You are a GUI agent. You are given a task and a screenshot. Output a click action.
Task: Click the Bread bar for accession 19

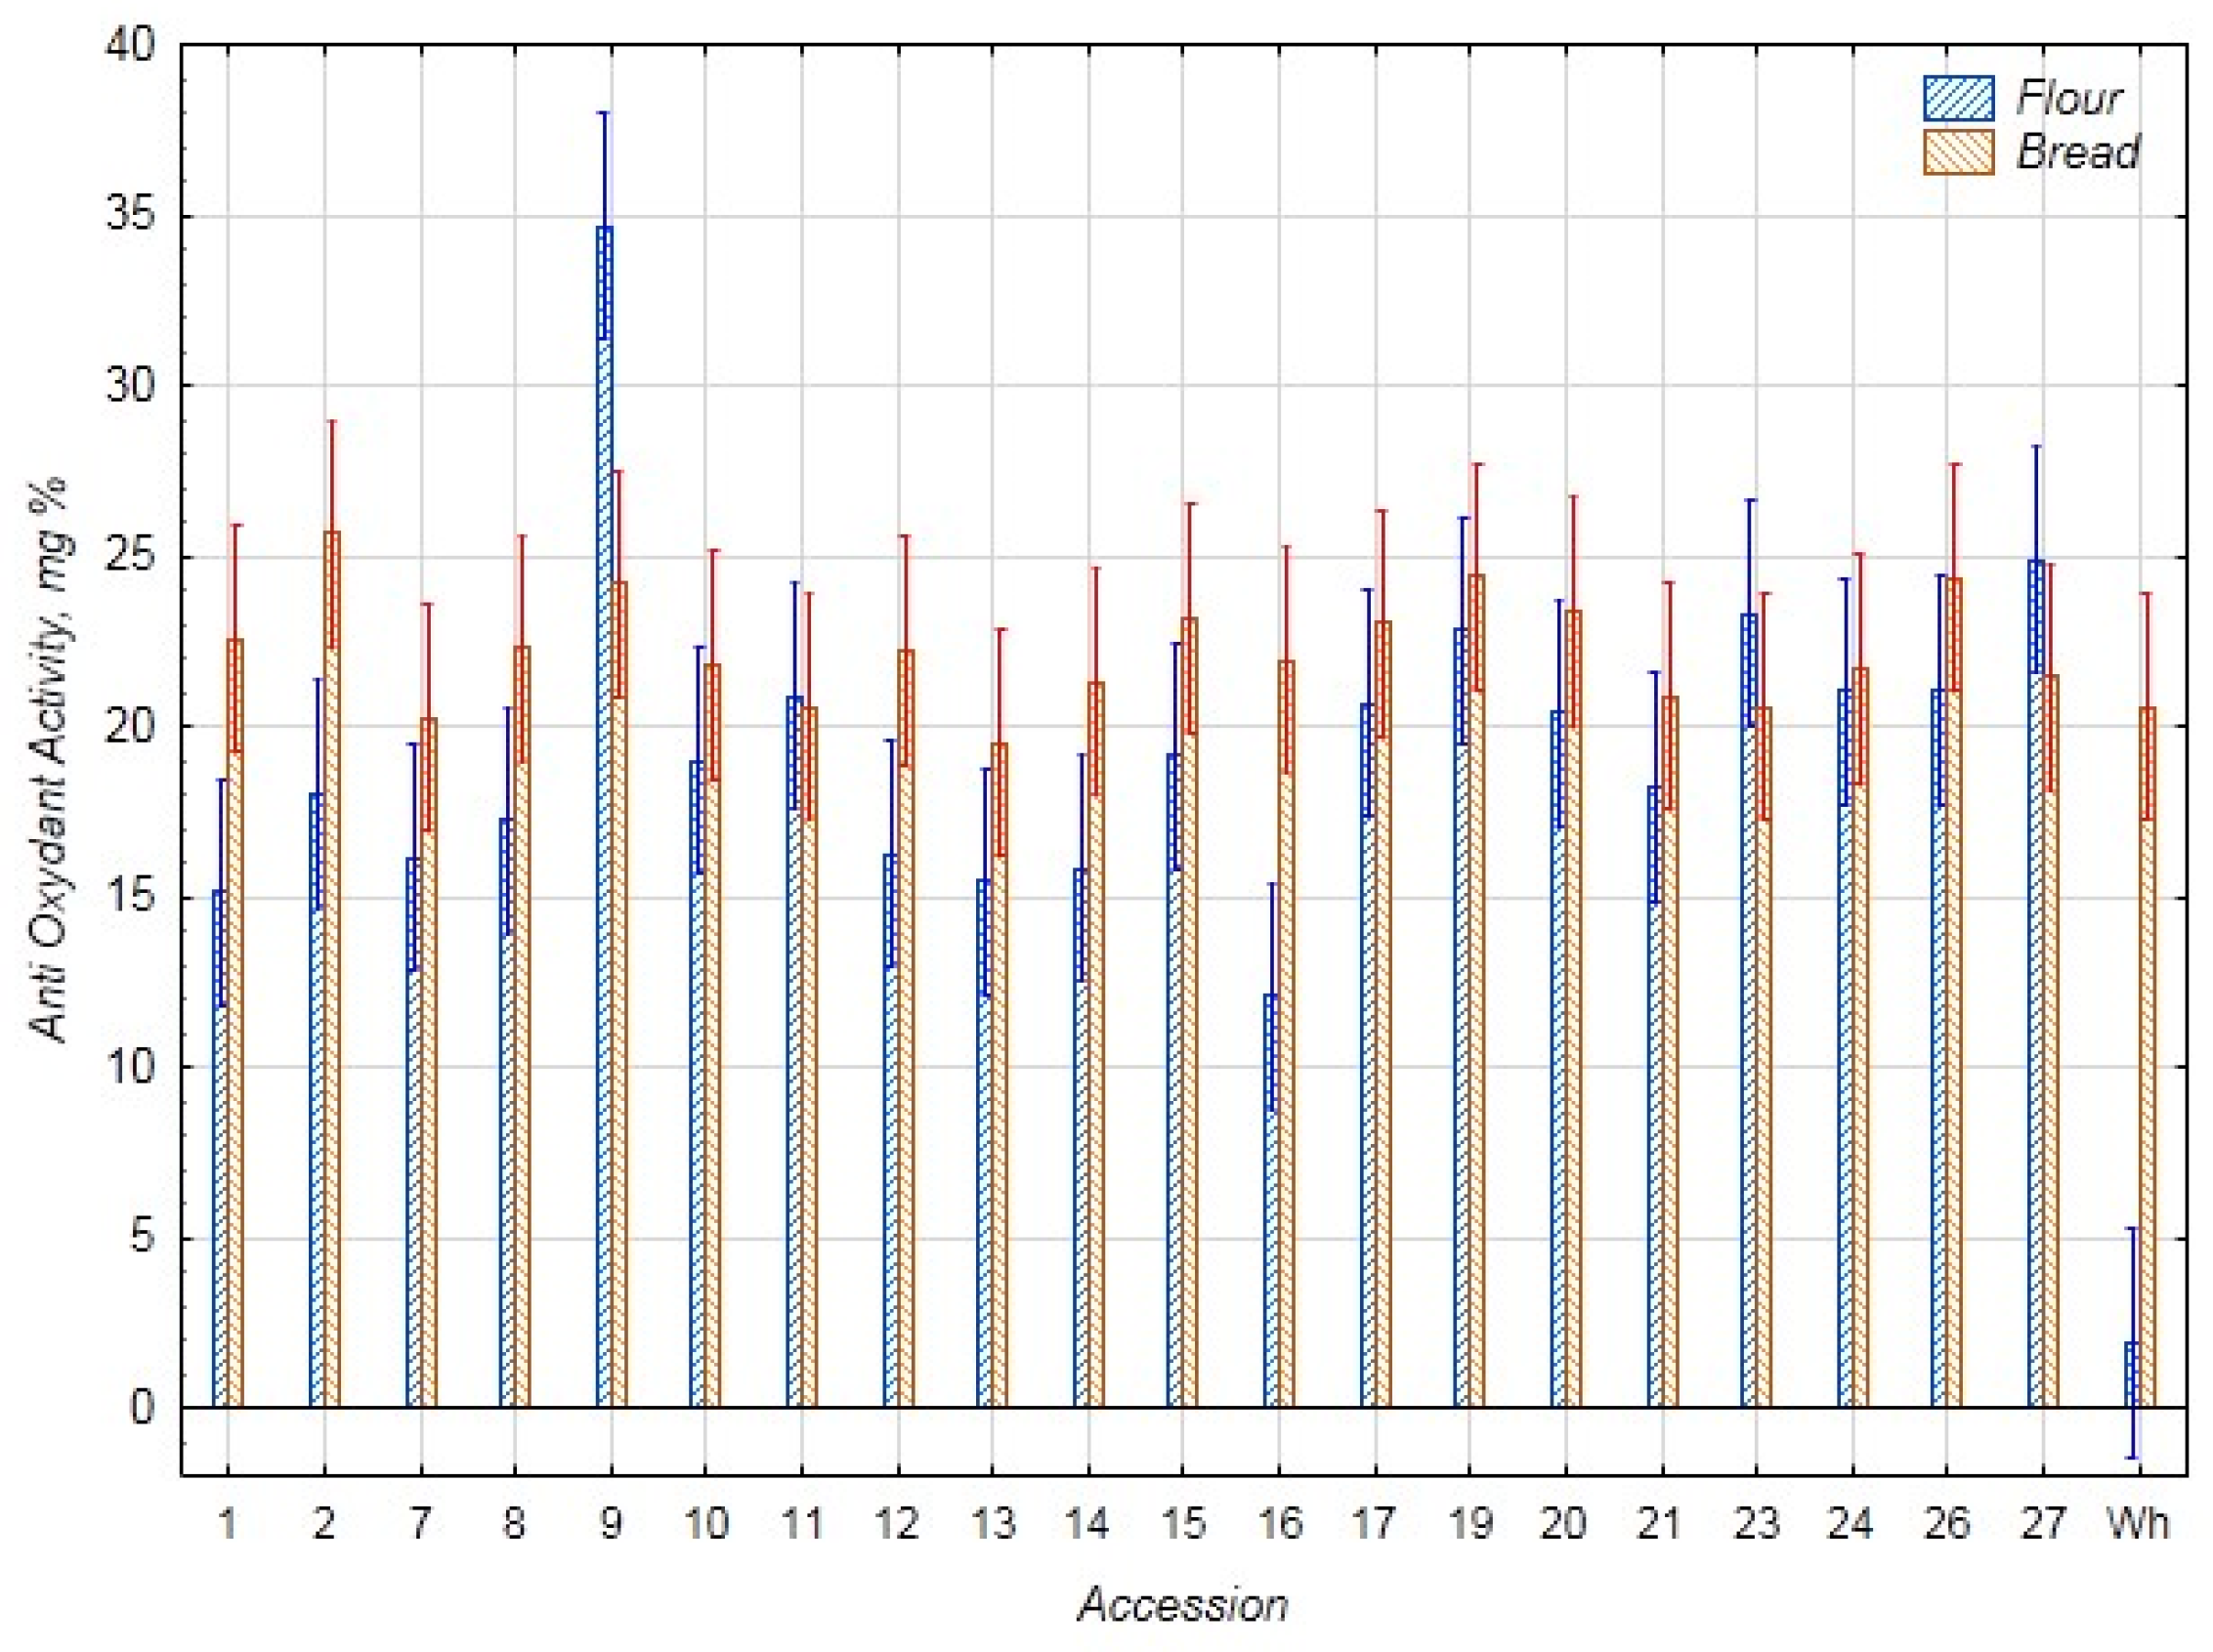pos(1477,990)
